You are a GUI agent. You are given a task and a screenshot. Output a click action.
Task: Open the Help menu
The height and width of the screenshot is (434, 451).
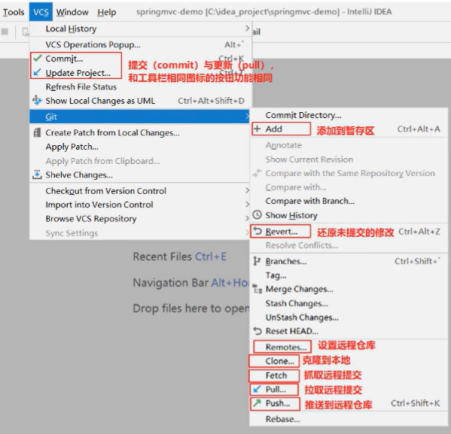click(x=107, y=12)
